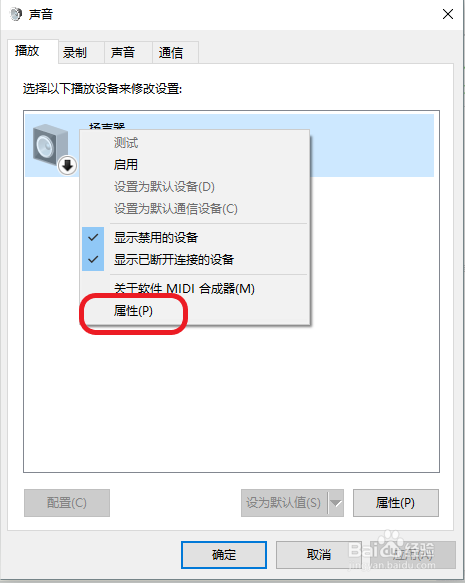Image resolution: width=465 pixels, height=583 pixels.
Task: Close the 声音 dialog window
Action: coord(448,14)
